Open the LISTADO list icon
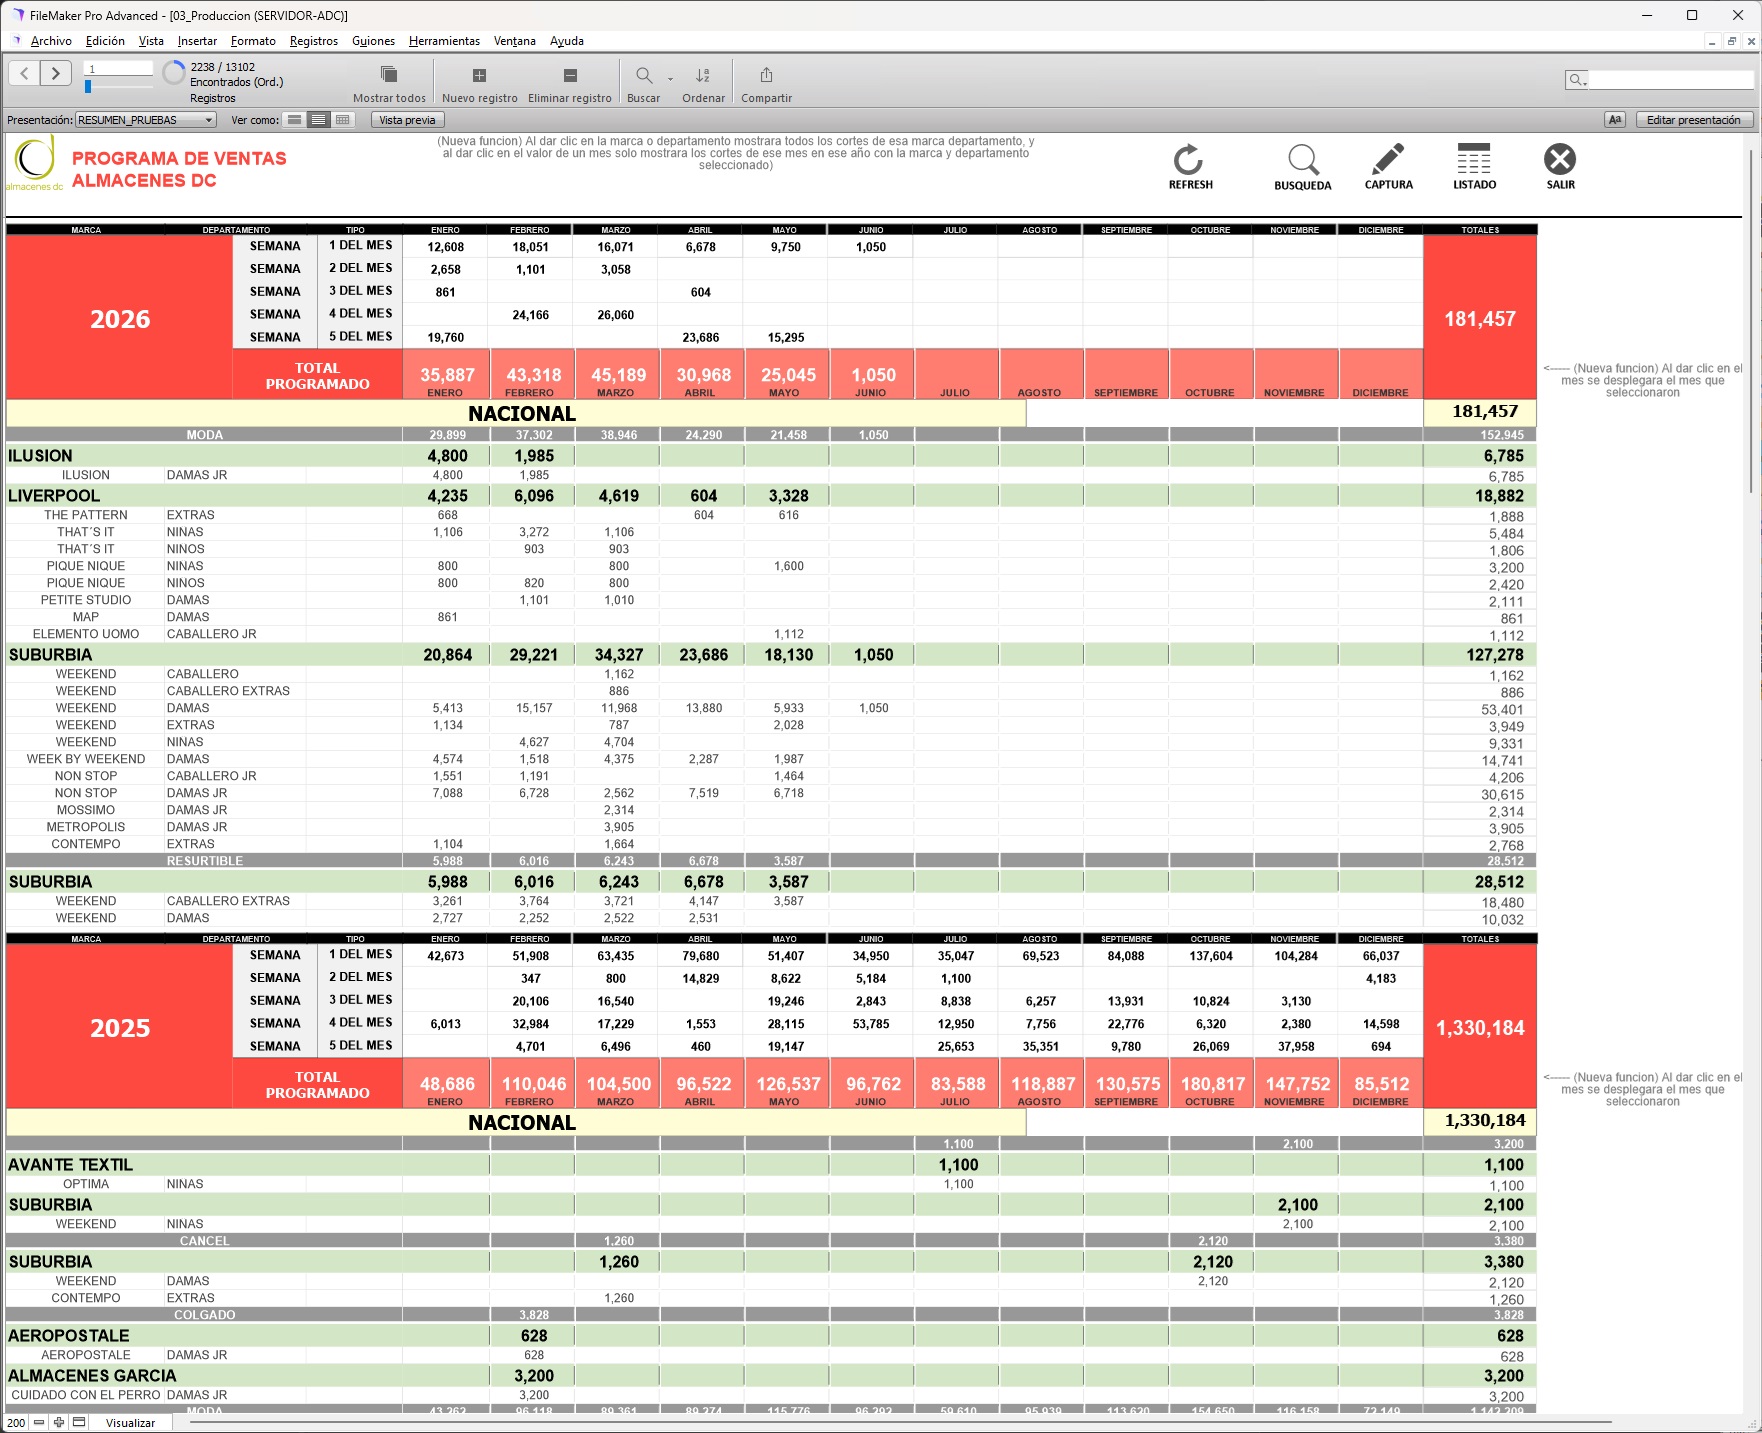 coord(1474,162)
